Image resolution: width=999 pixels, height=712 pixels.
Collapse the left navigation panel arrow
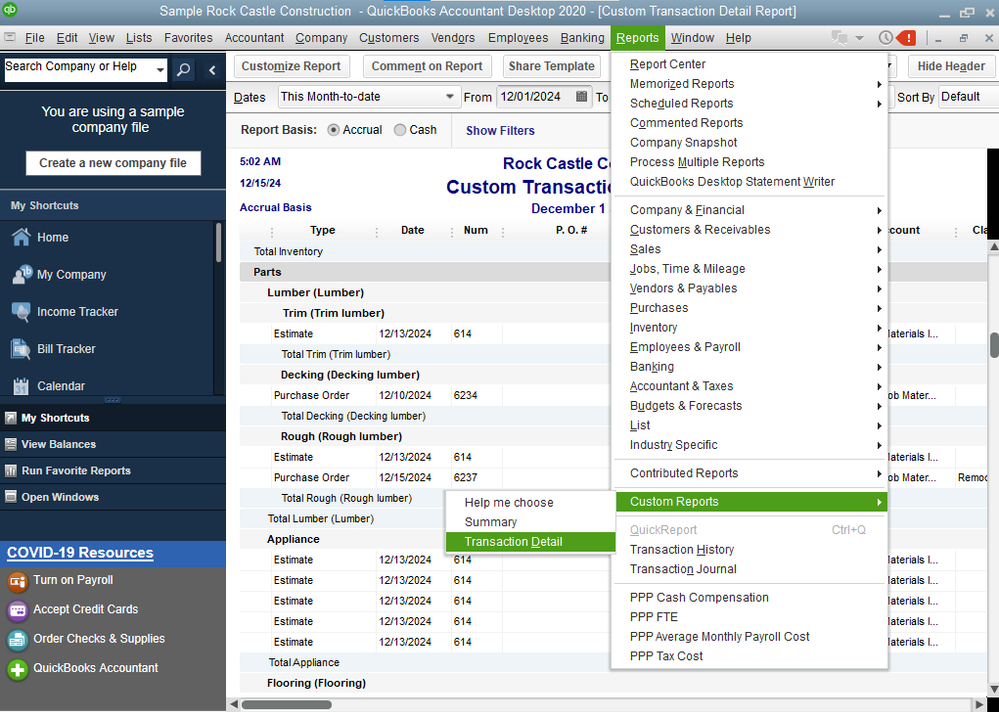[x=212, y=70]
